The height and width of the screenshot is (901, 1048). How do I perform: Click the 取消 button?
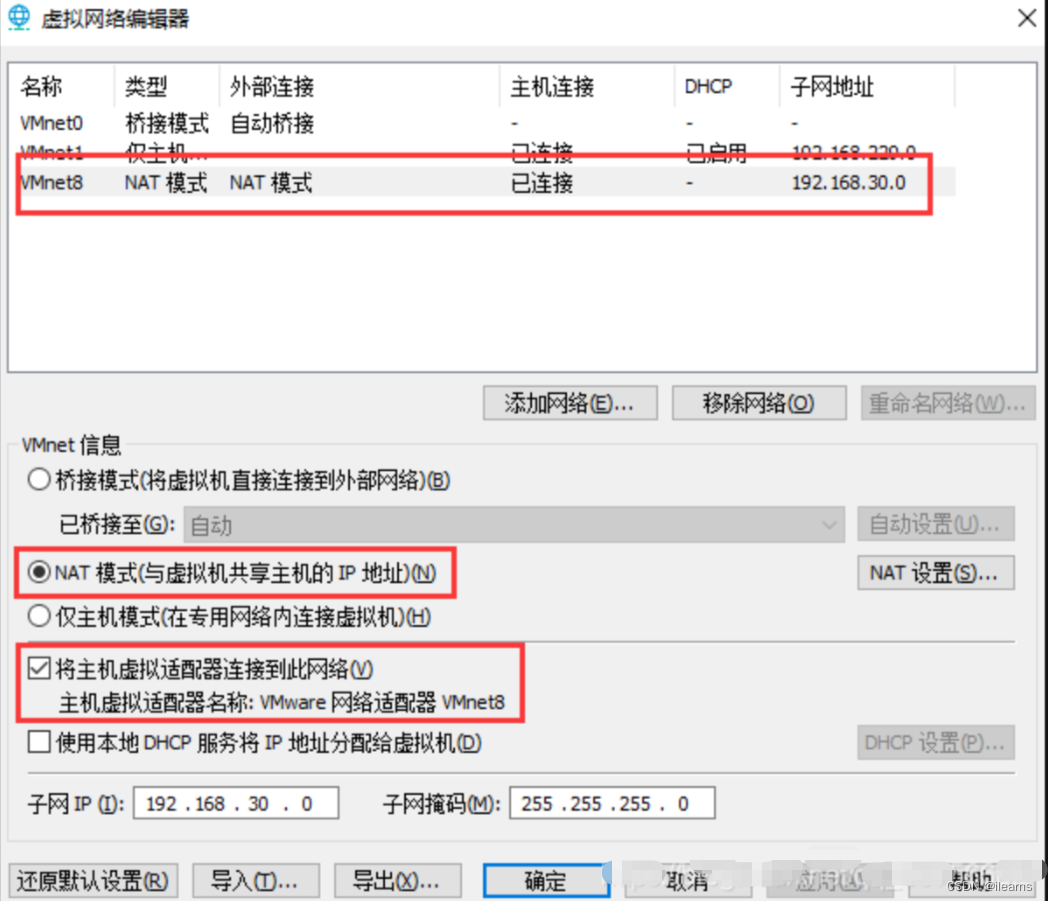tap(688, 881)
